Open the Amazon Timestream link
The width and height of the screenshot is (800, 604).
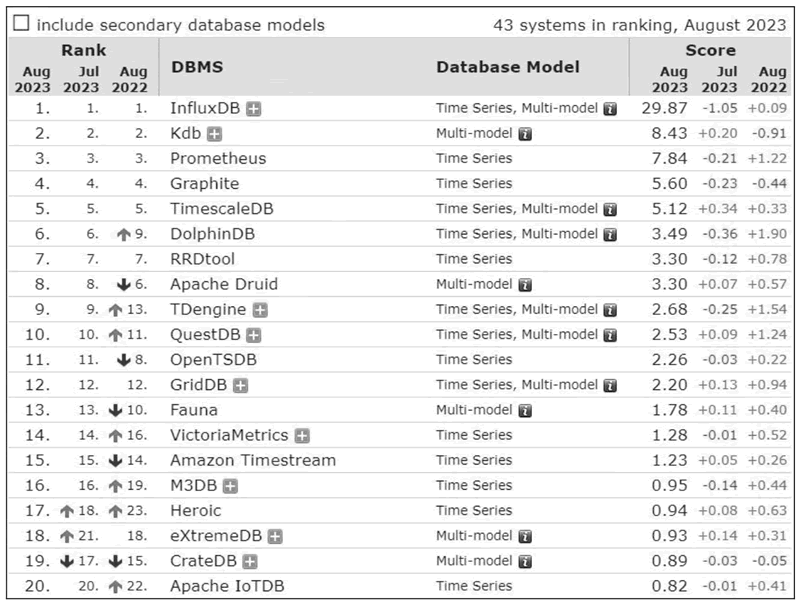tap(252, 460)
